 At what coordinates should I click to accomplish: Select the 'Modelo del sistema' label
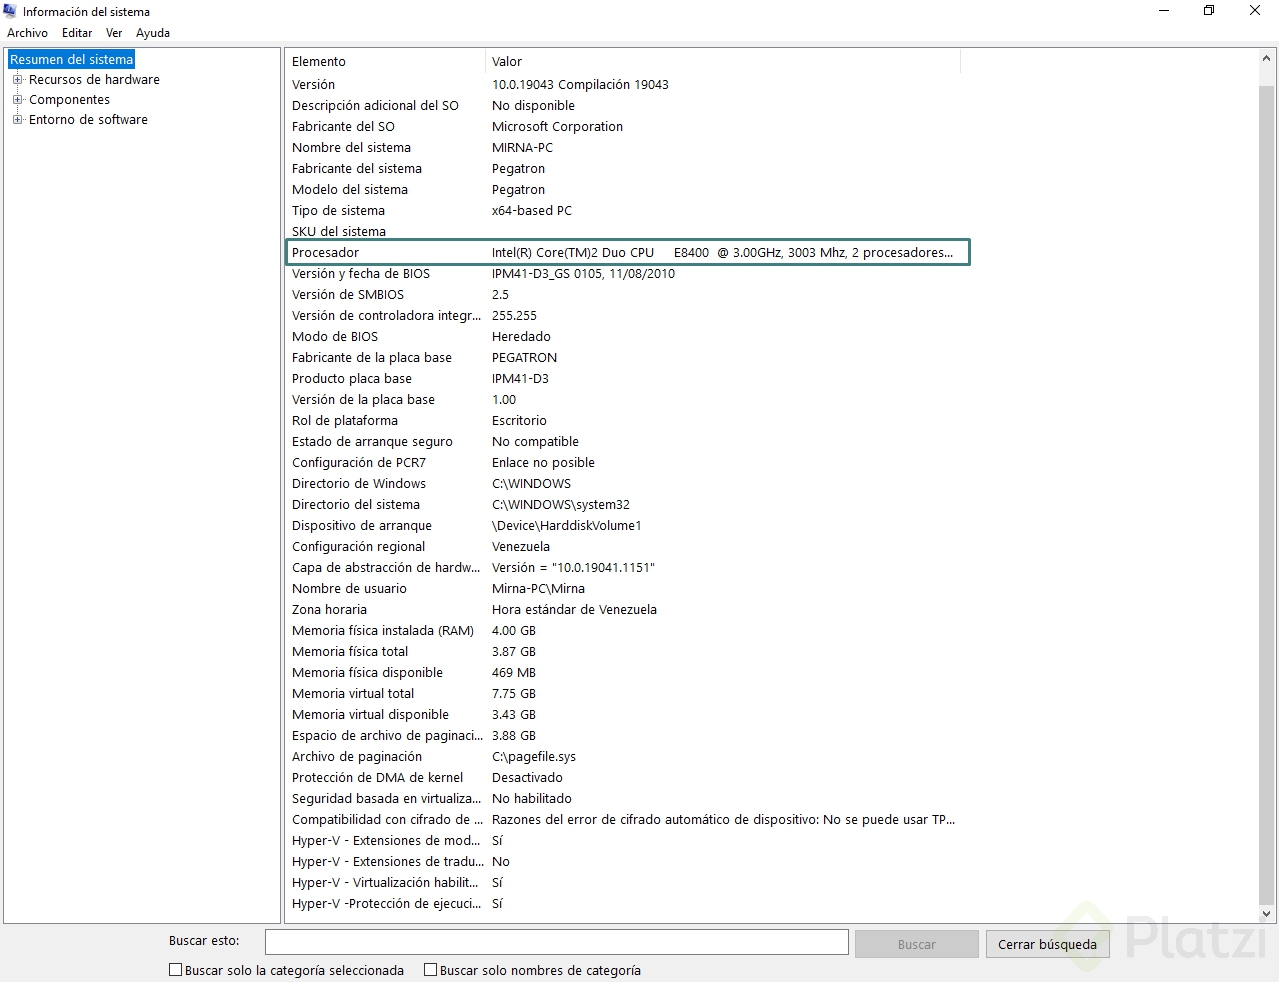(350, 190)
